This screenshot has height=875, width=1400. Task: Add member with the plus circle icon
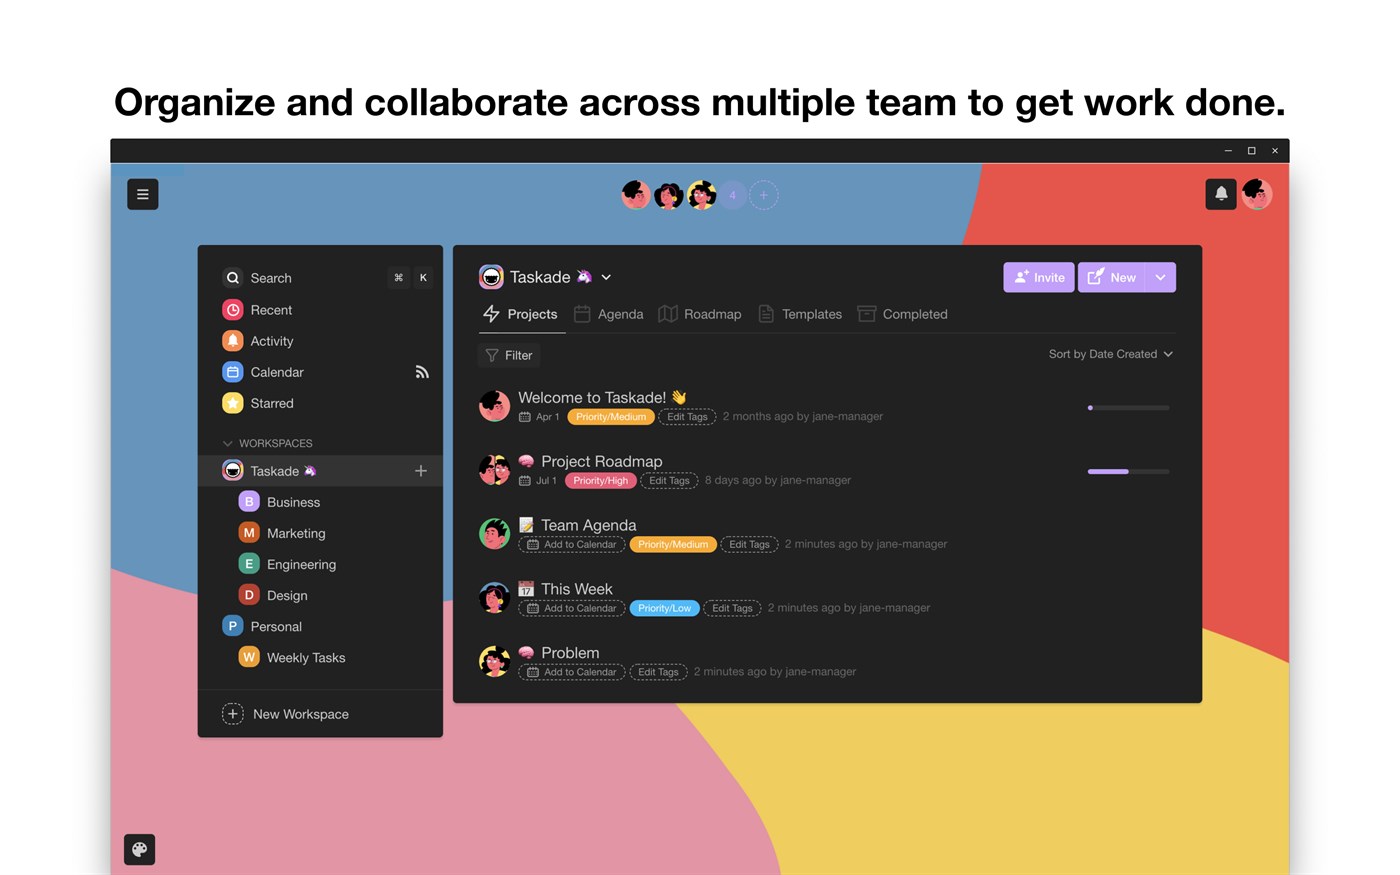(x=764, y=195)
